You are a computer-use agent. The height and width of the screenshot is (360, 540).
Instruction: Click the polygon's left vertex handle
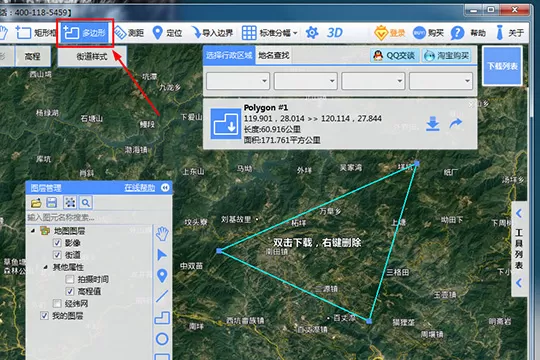point(219,251)
